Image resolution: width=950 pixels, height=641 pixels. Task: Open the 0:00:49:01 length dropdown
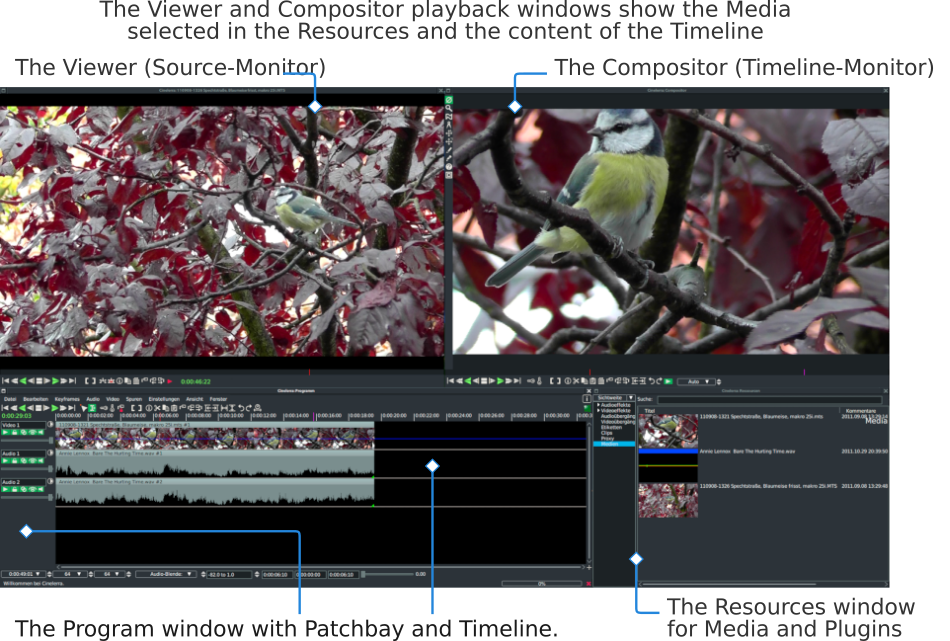22,574
